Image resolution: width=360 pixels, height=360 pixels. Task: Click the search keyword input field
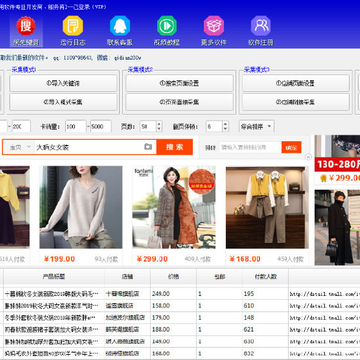click(x=88, y=147)
